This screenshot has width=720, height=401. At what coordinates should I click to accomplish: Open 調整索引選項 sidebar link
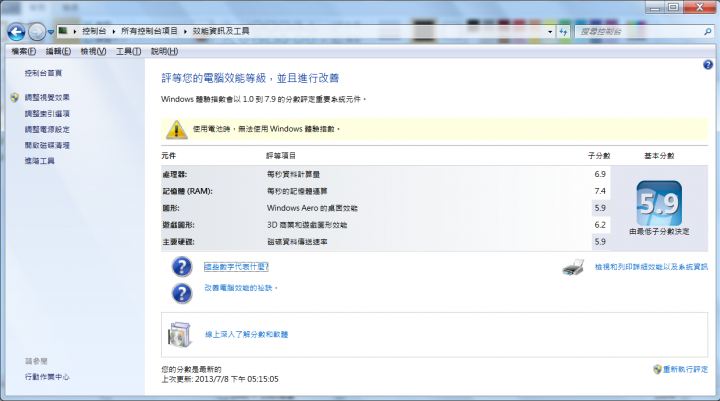tap(47, 113)
